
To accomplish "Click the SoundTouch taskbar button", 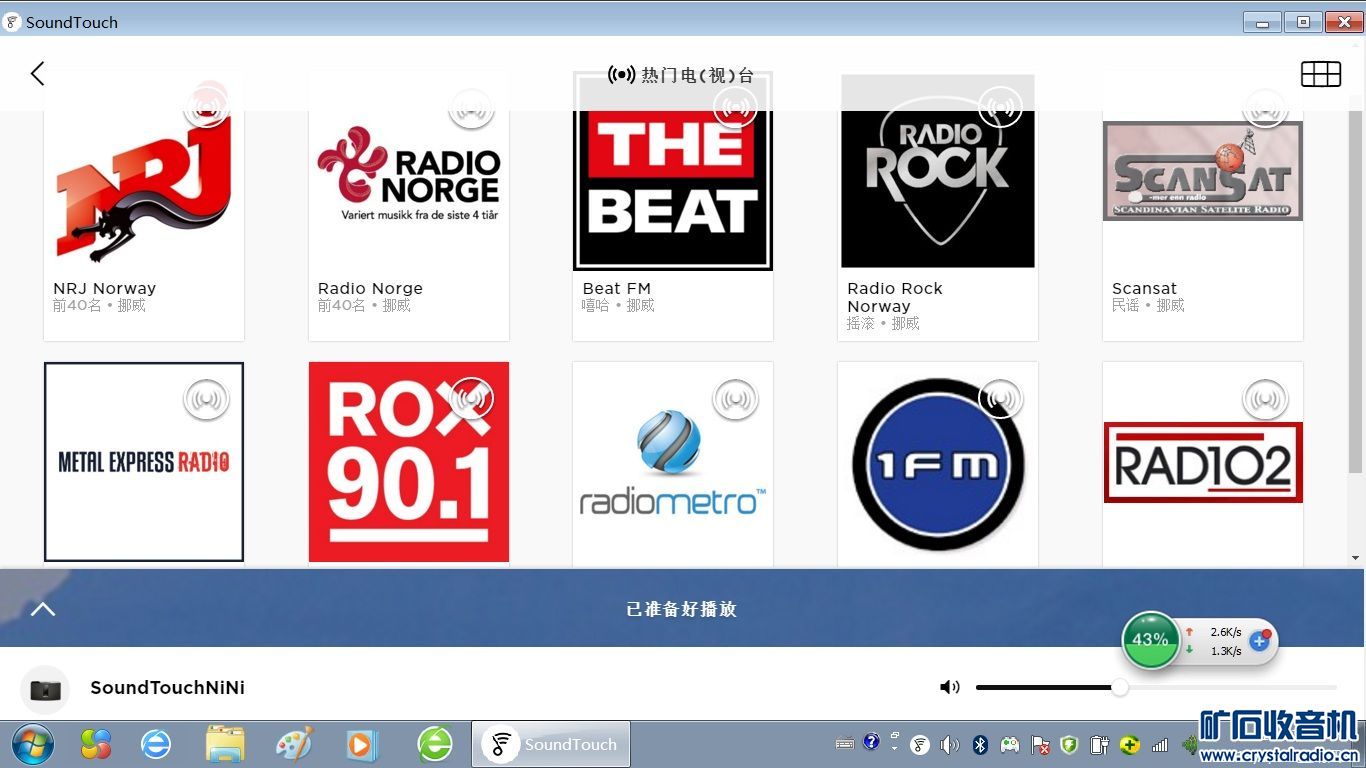I will (551, 744).
